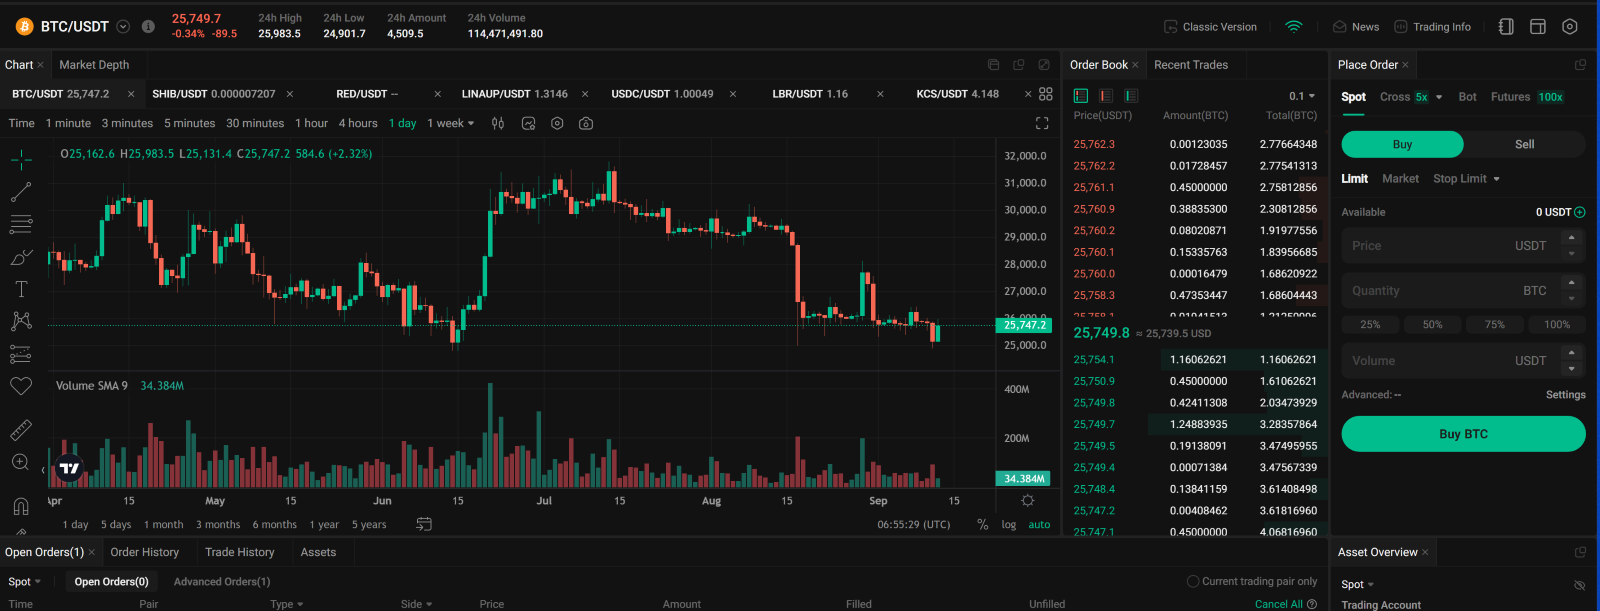The width and height of the screenshot is (1600, 611).
Task: Open the Order History tab
Action: [x=145, y=552]
